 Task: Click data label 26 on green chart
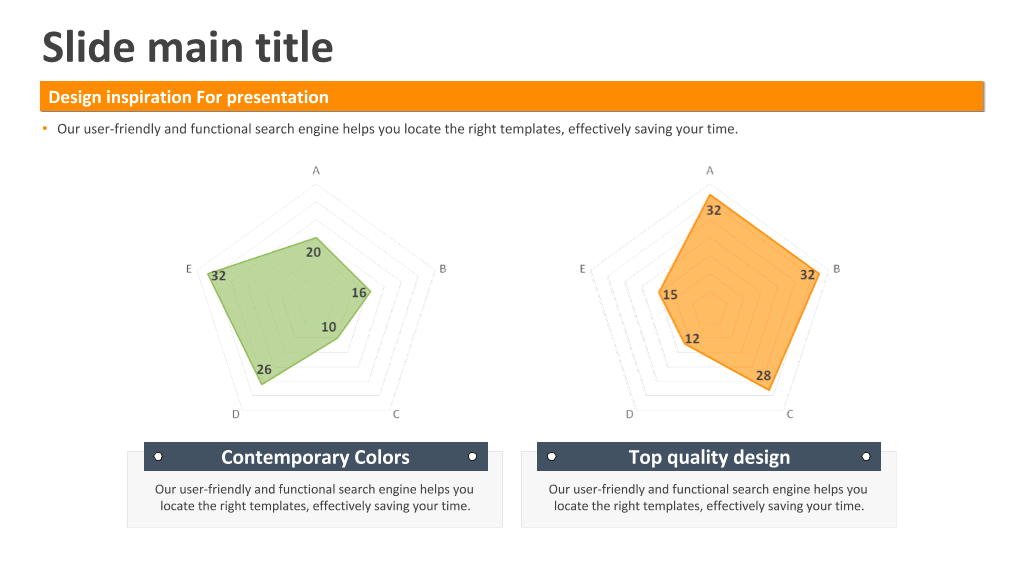[264, 370]
